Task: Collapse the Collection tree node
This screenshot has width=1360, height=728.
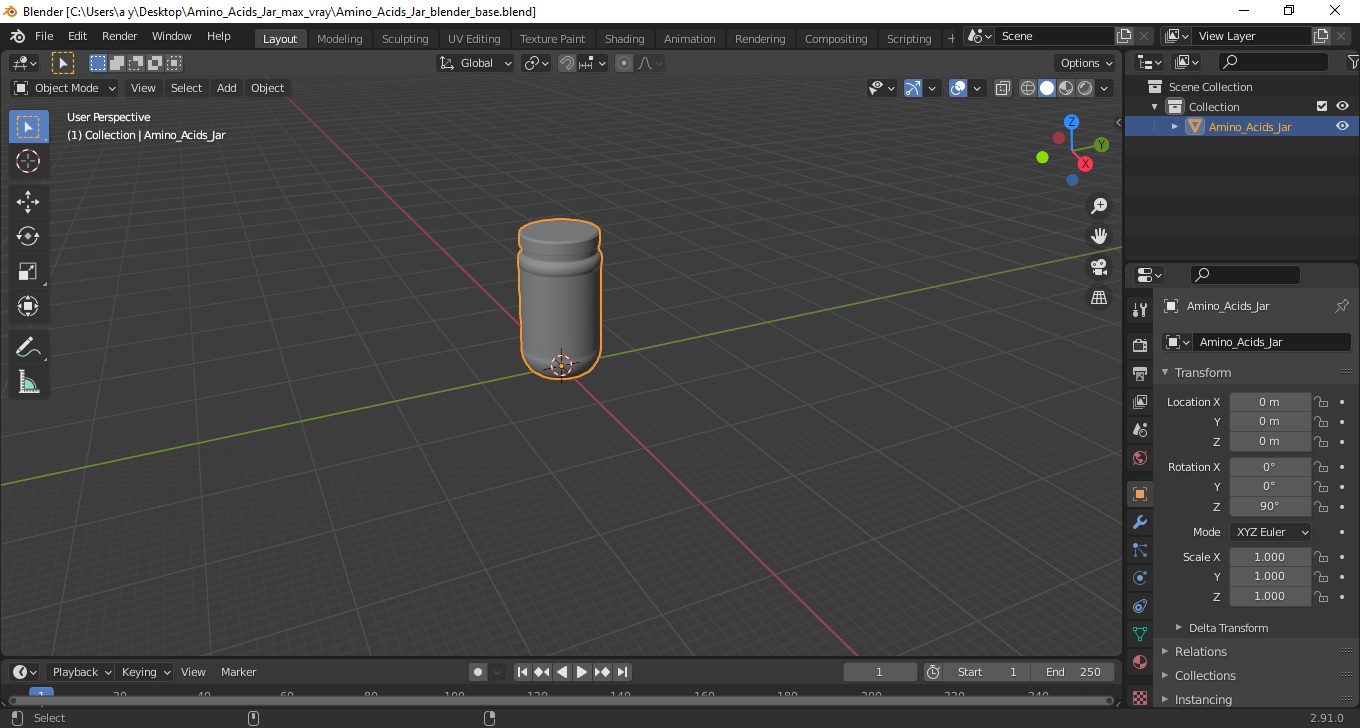Action: coord(1155,106)
